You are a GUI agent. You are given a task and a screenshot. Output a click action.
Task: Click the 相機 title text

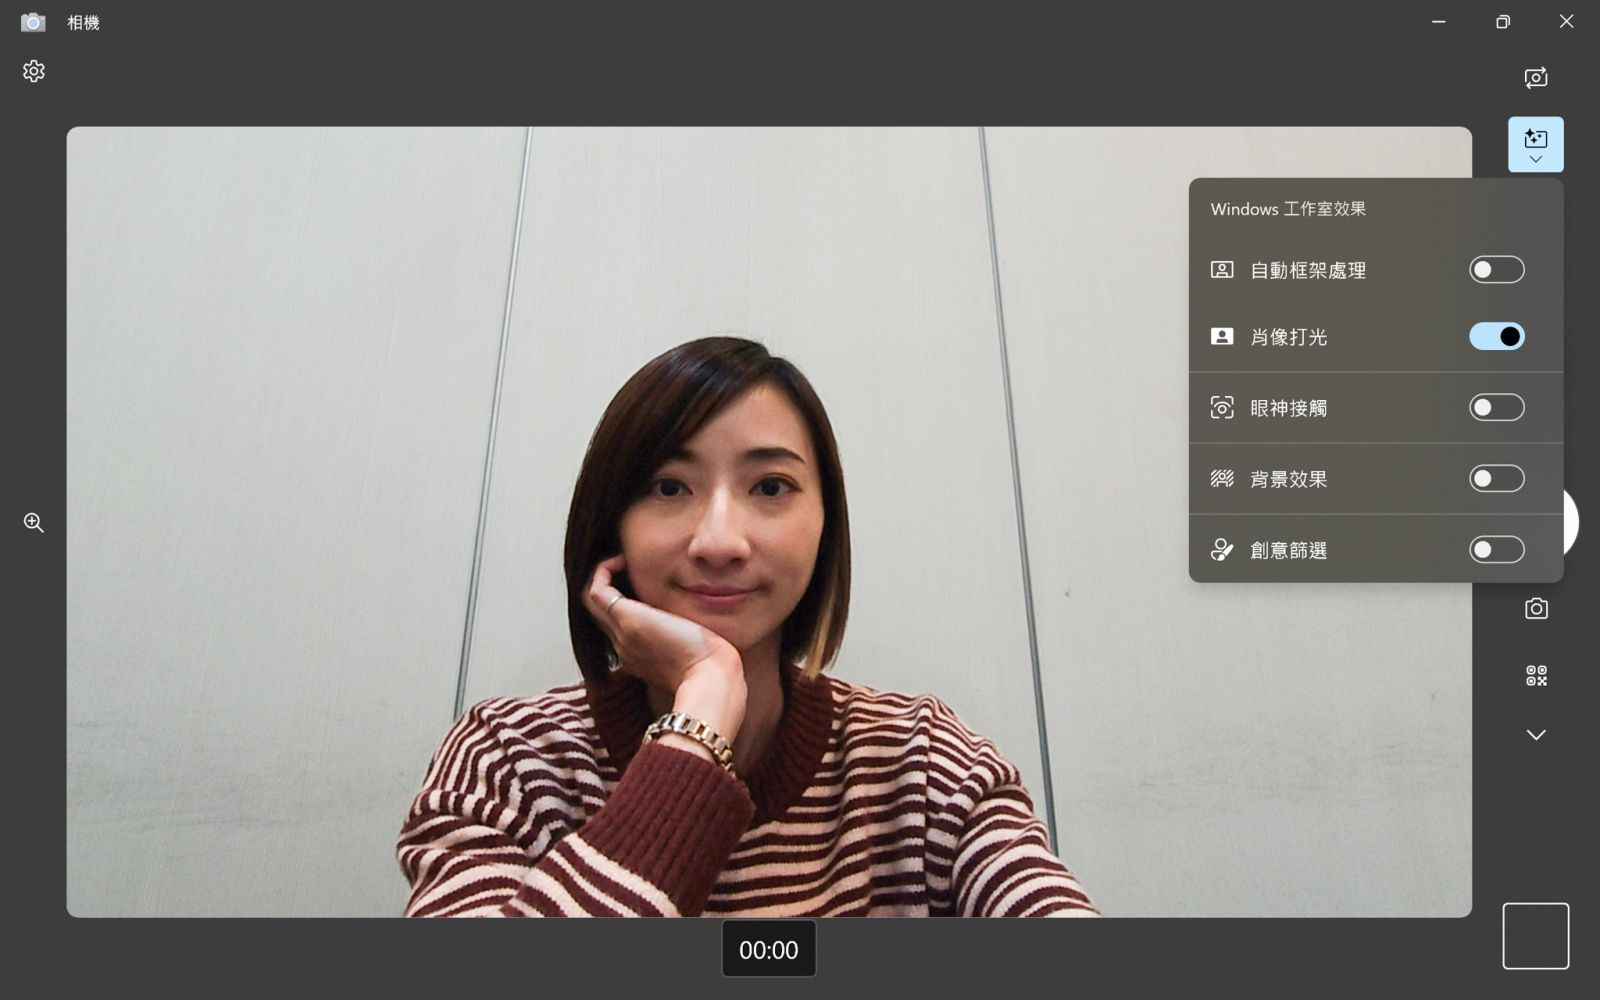(83, 22)
